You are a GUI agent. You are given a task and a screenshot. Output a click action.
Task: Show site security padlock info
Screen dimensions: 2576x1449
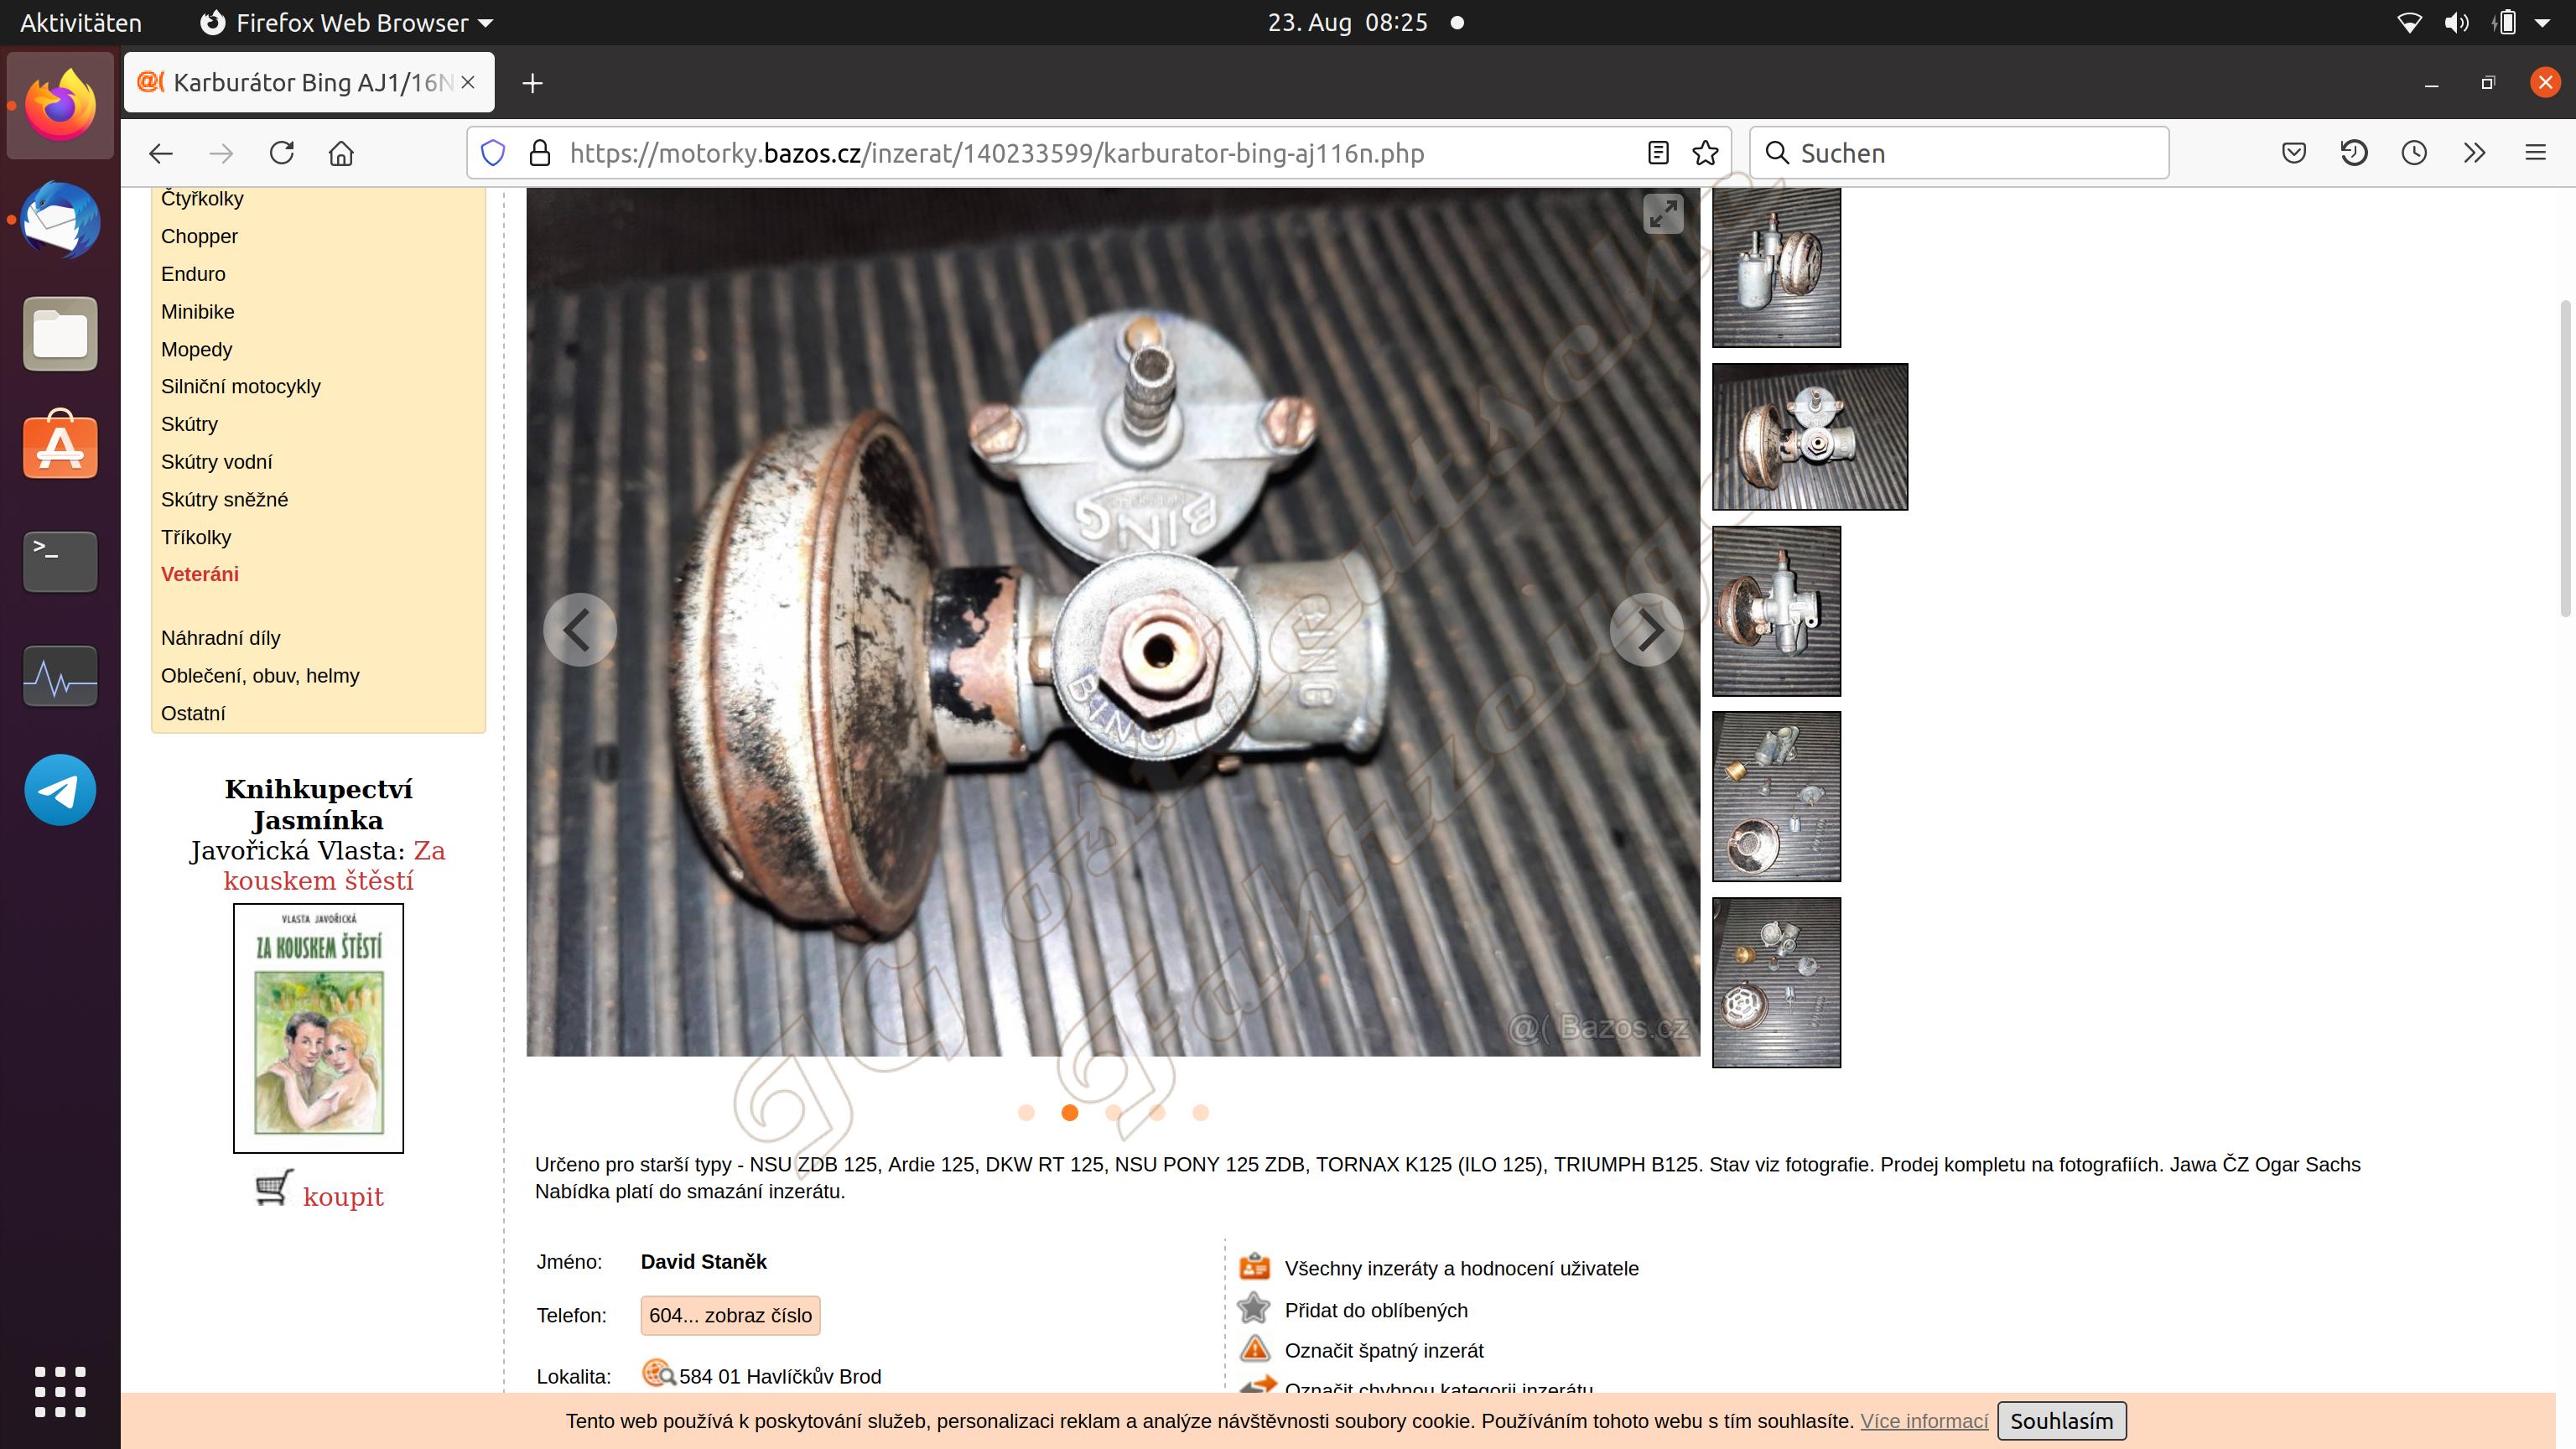[x=540, y=153]
